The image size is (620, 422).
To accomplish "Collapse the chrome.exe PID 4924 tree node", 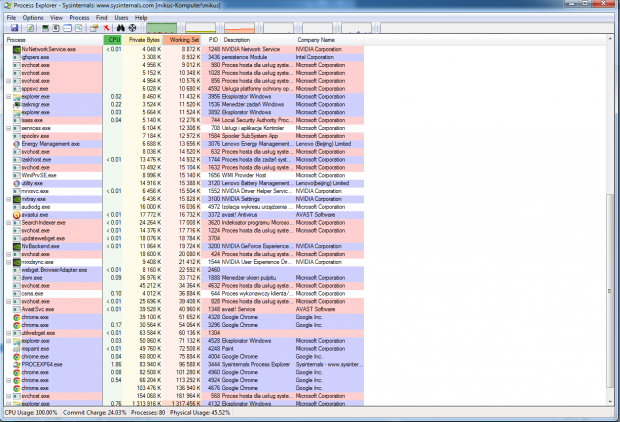I will [8, 380].
